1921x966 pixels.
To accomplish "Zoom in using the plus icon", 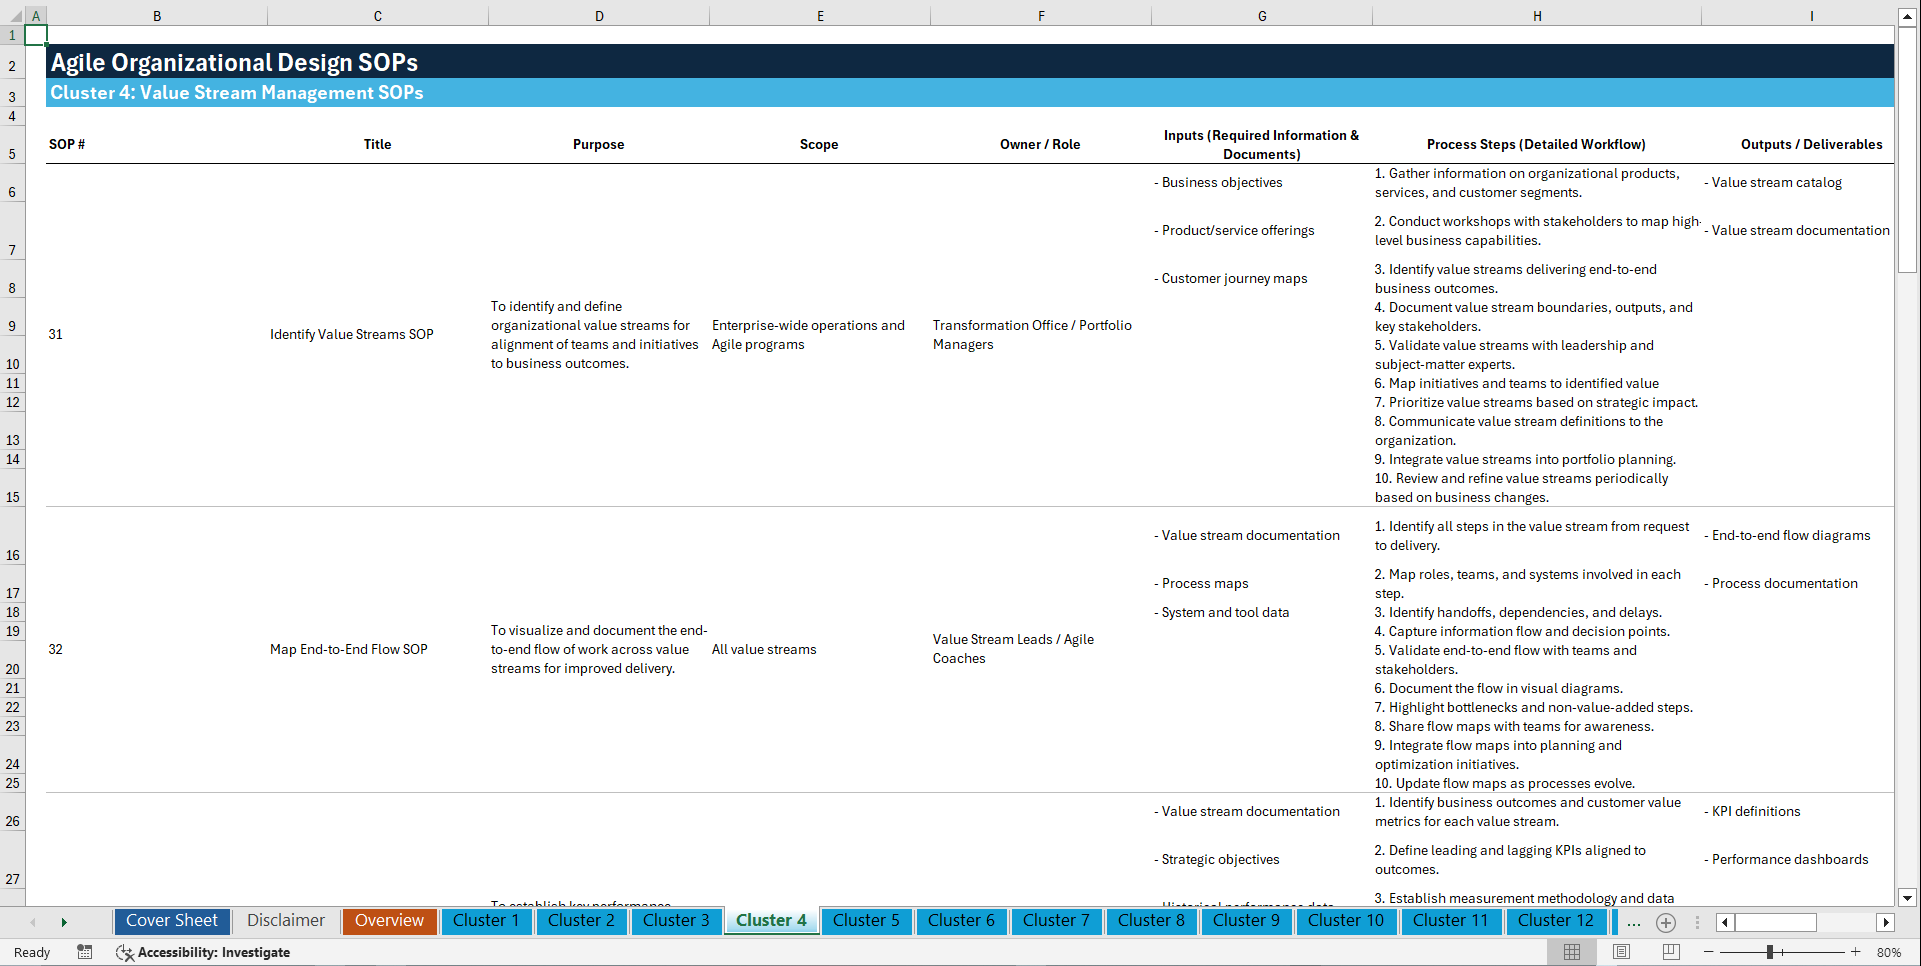I will click(1855, 952).
